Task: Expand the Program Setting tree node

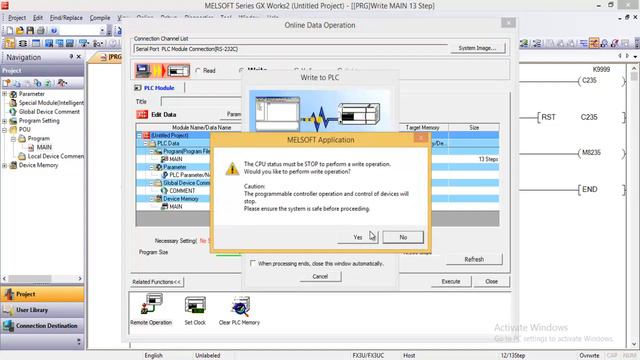Action: click(4, 121)
